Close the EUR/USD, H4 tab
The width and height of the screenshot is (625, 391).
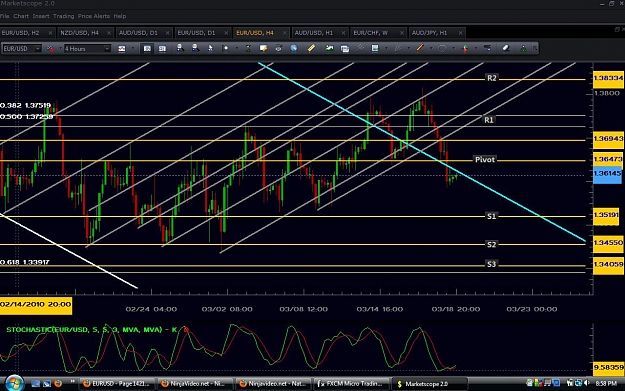tap(285, 33)
